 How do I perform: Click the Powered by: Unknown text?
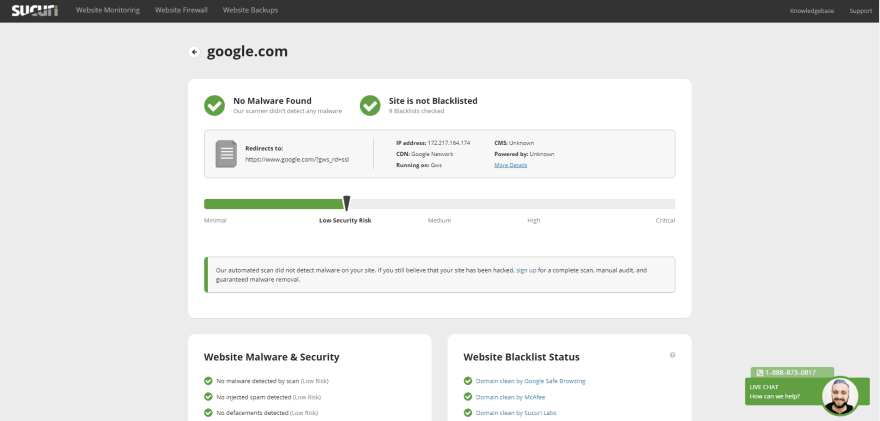[x=524, y=154]
